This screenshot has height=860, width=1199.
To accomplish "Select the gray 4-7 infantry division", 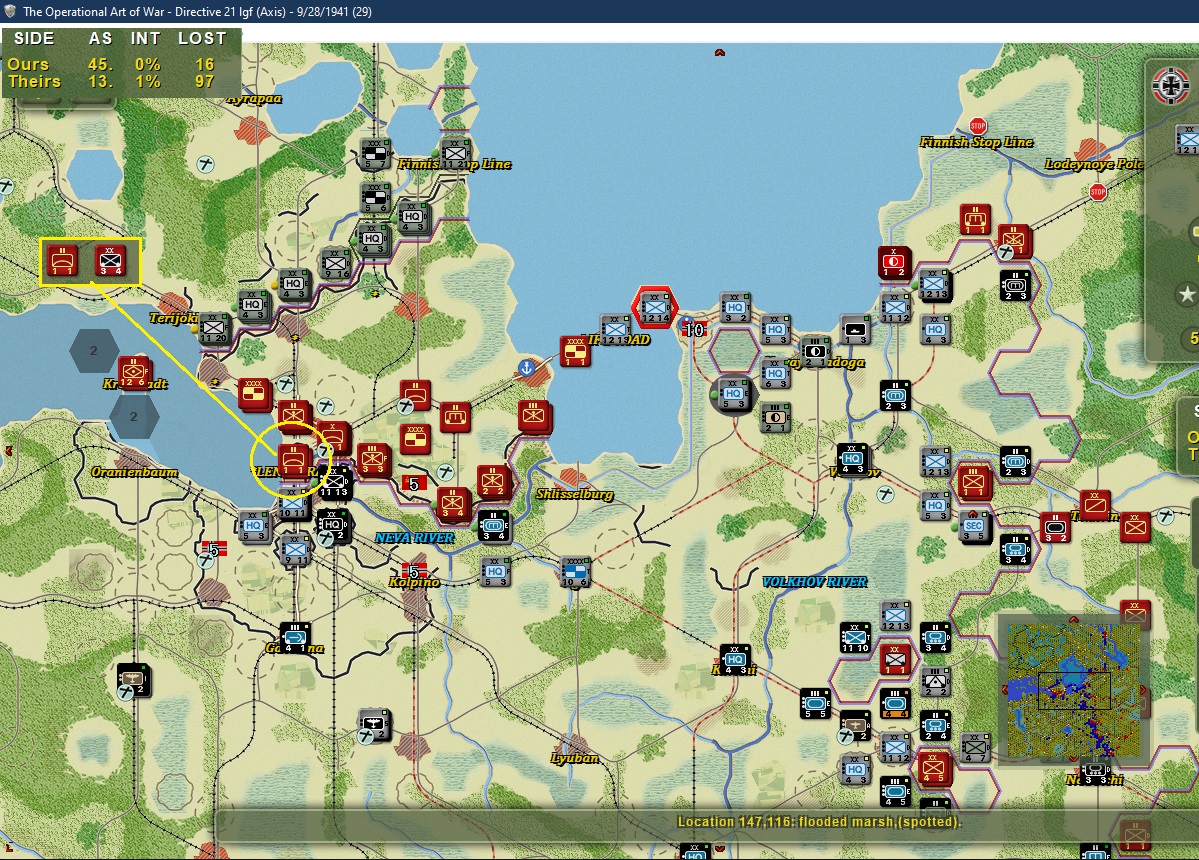I will pyautogui.click(x=975, y=748).
